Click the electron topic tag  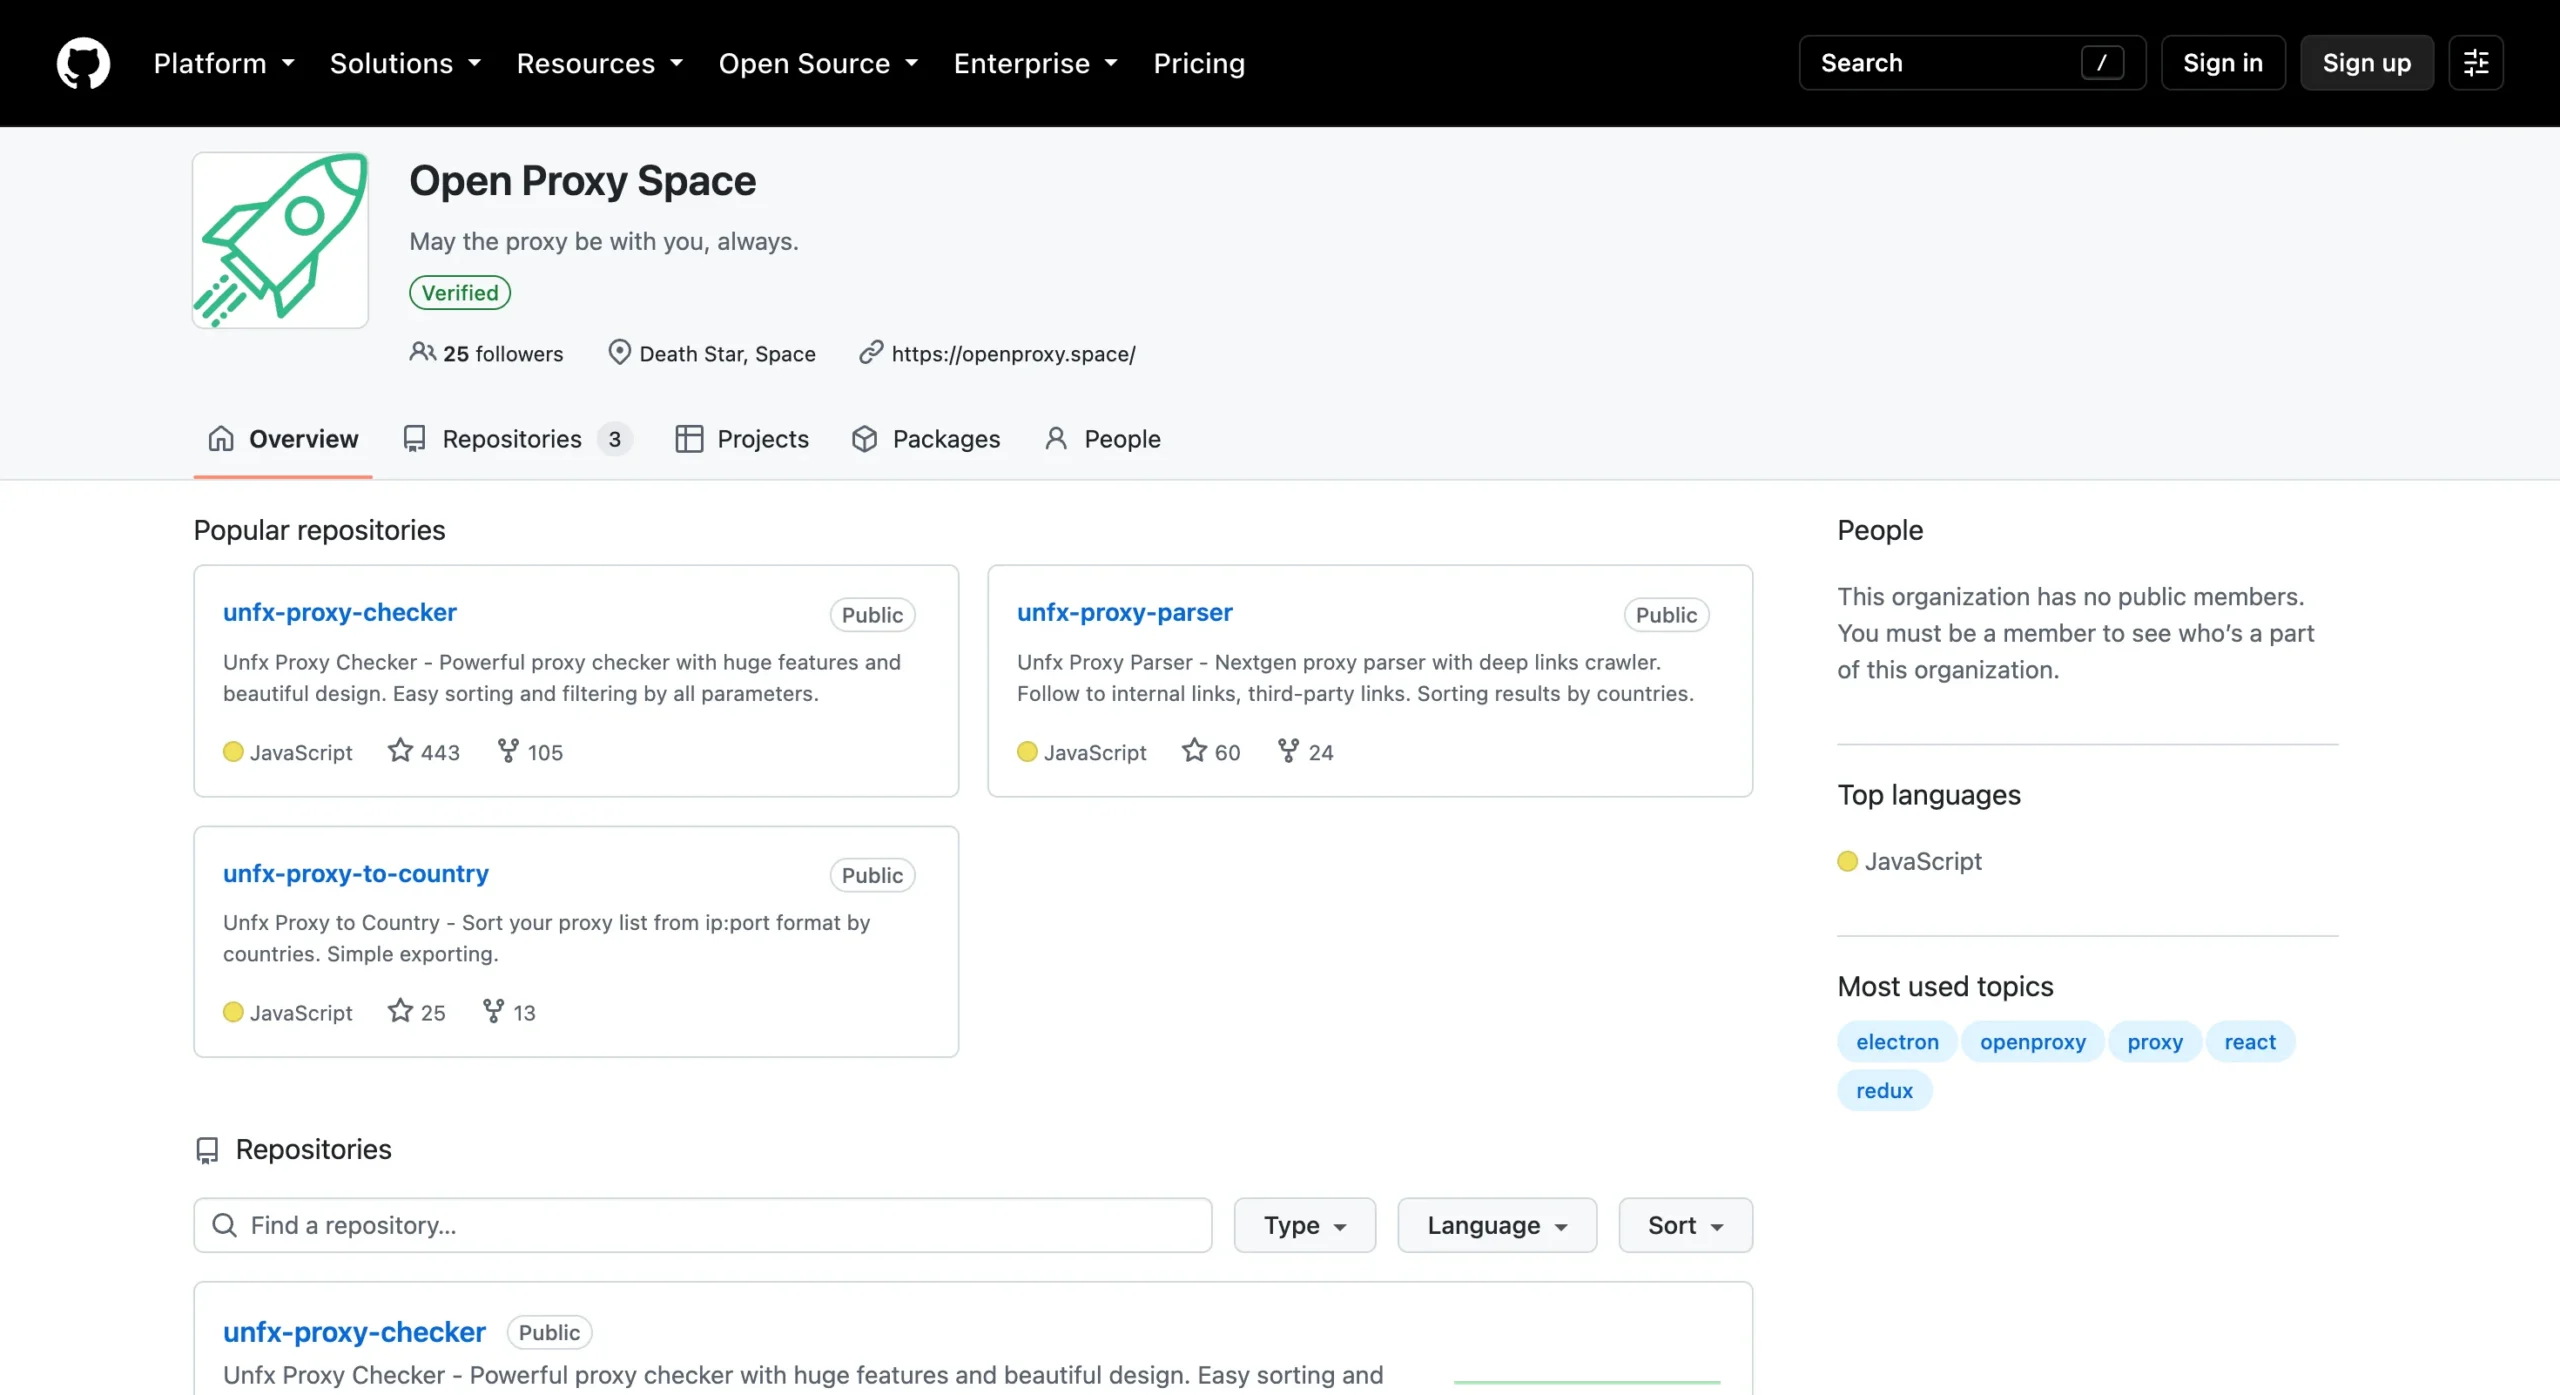[x=1897, y=1042]
